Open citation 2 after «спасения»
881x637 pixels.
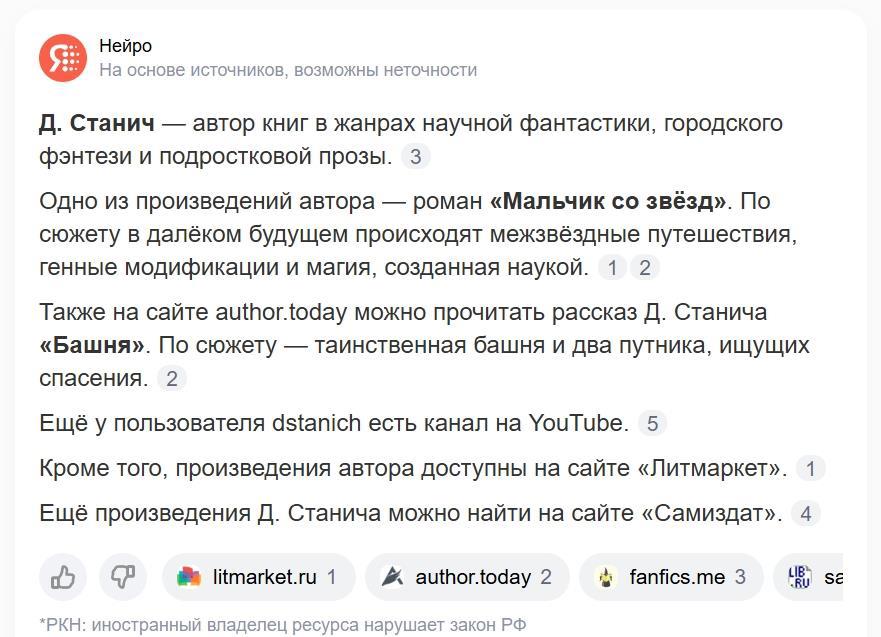171,379
